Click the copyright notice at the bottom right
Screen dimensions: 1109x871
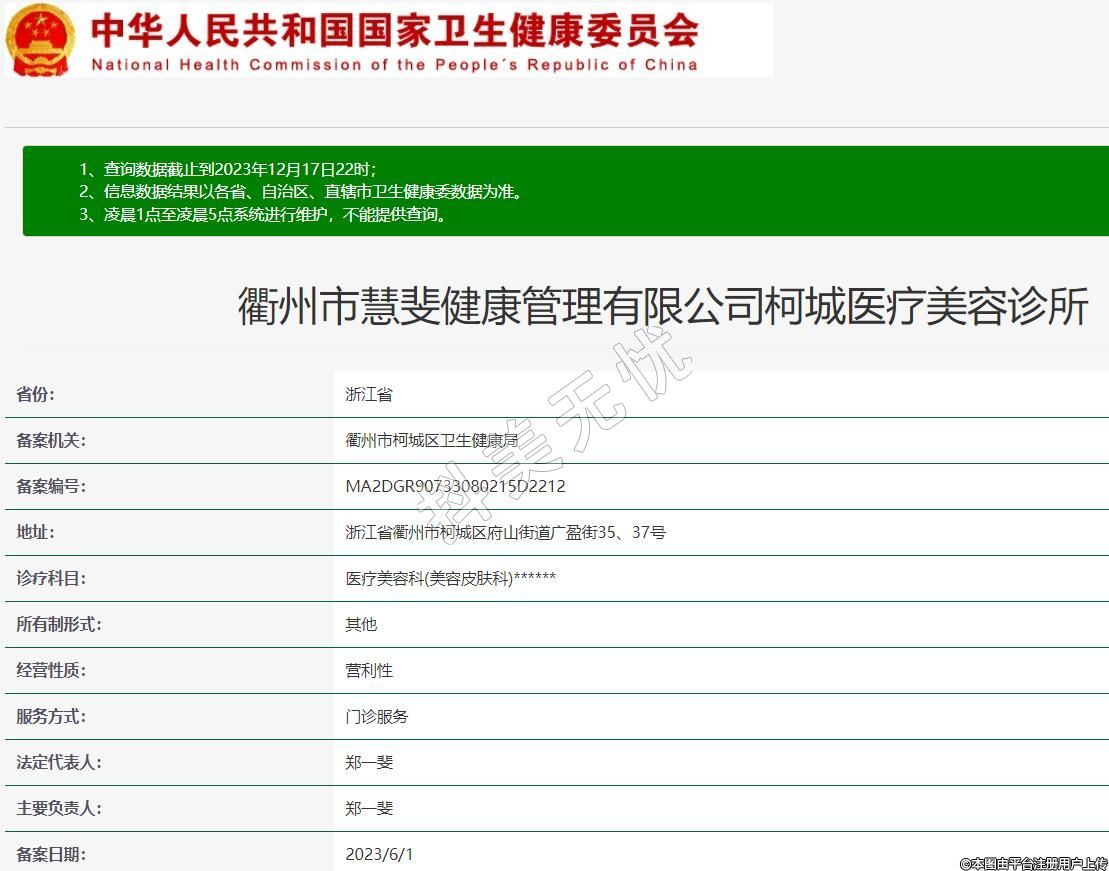pyautogui.click(x=1033, y=863)
